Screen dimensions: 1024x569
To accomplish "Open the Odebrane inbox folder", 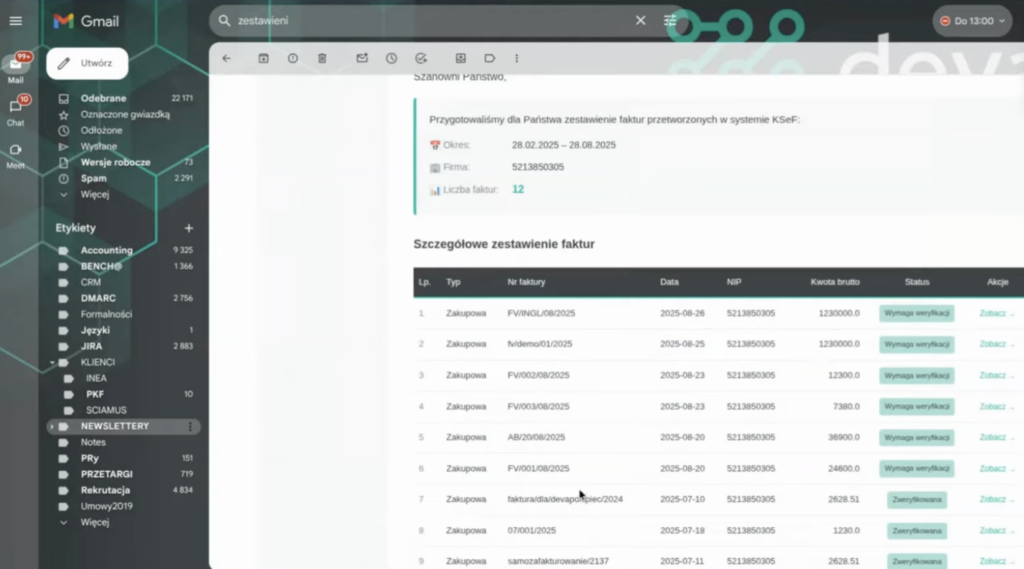I will [x=103, y=98].
